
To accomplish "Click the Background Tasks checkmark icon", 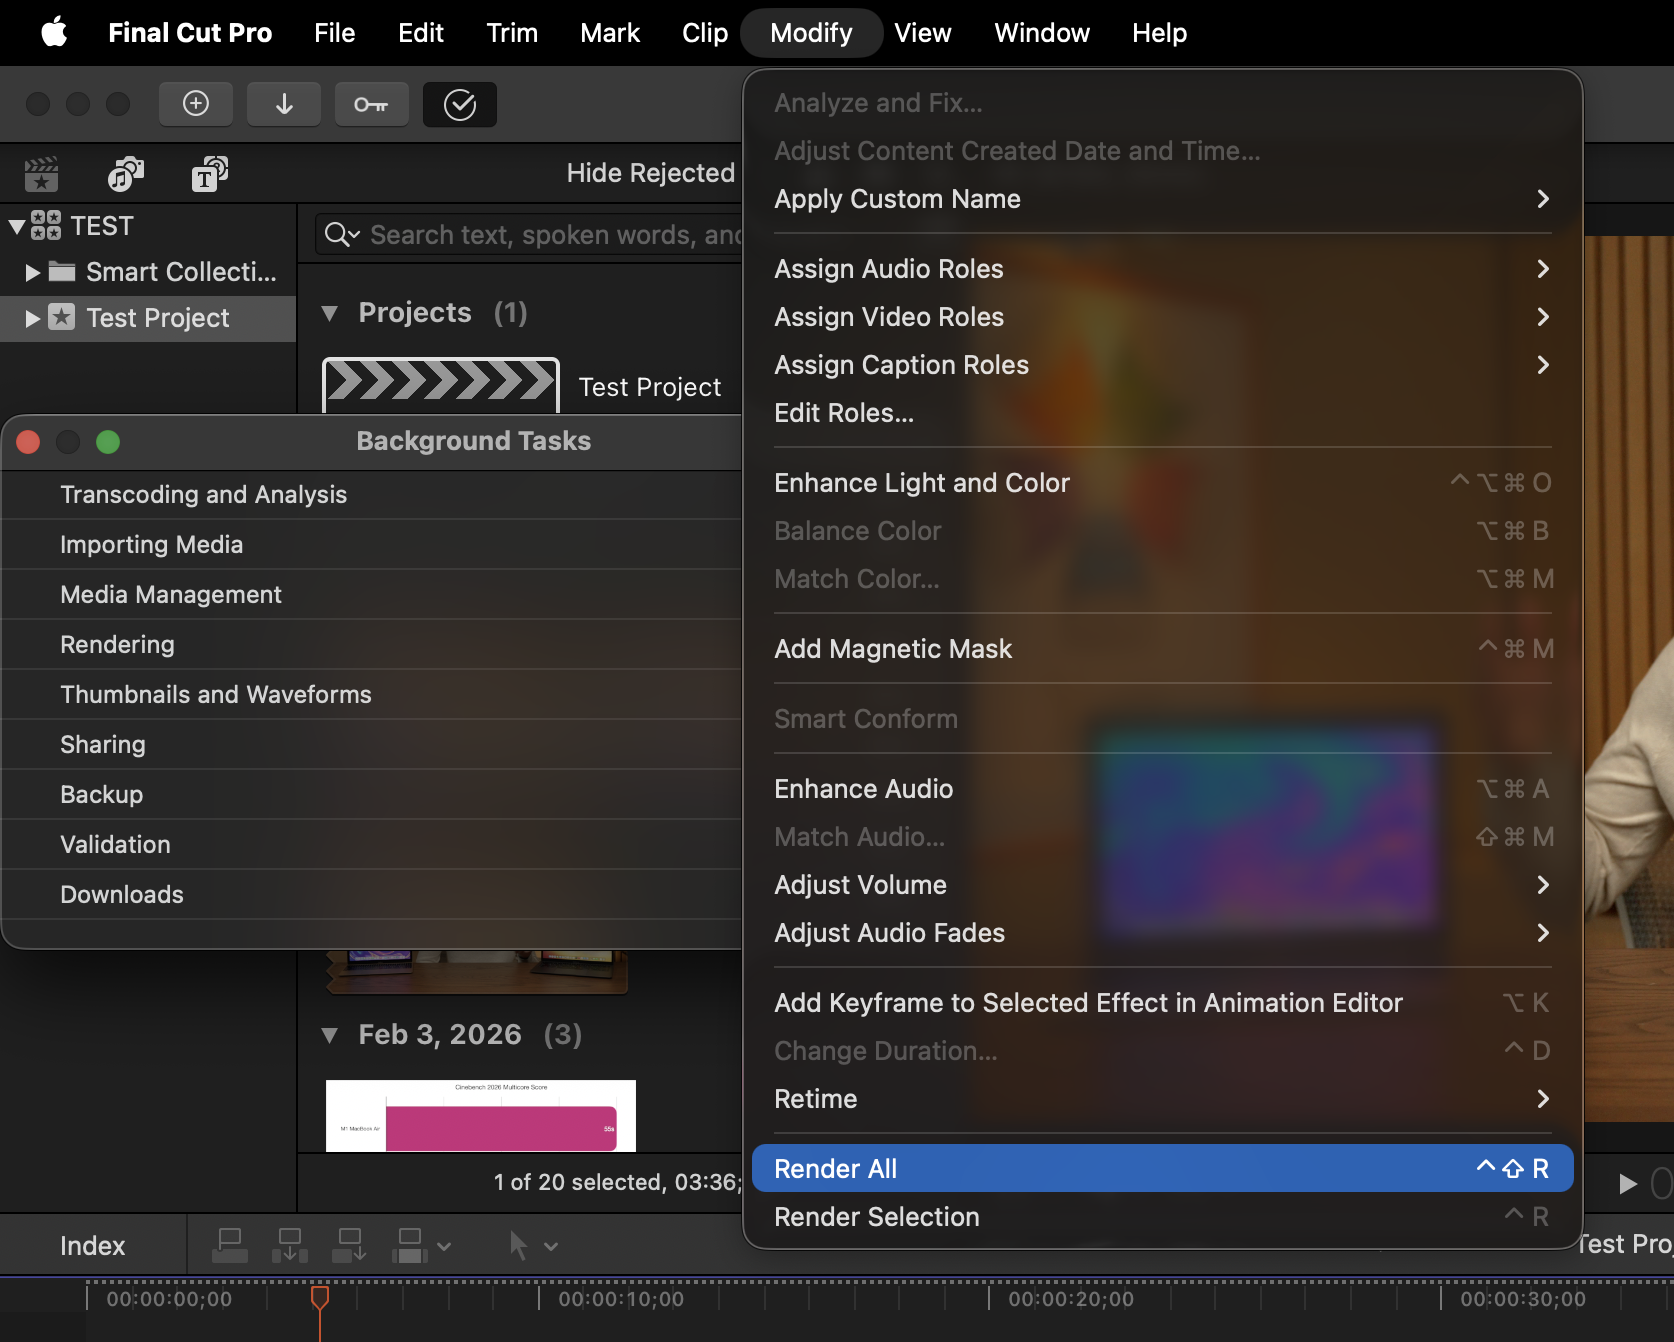I will click(x=459, y=104).
